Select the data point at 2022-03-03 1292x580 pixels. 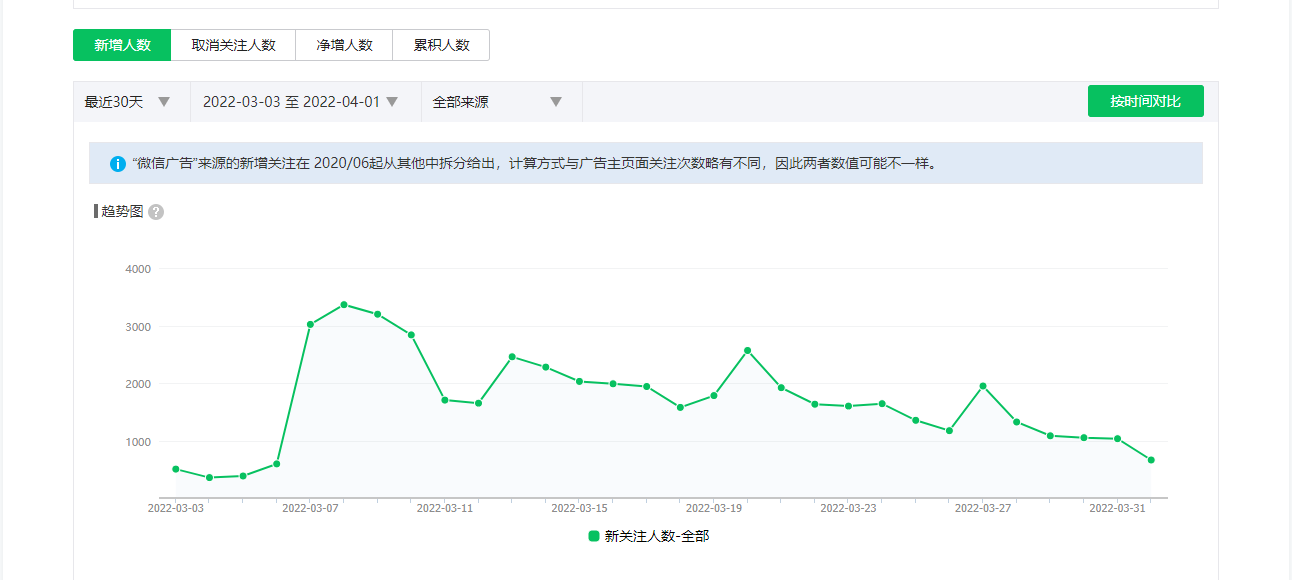176,469
